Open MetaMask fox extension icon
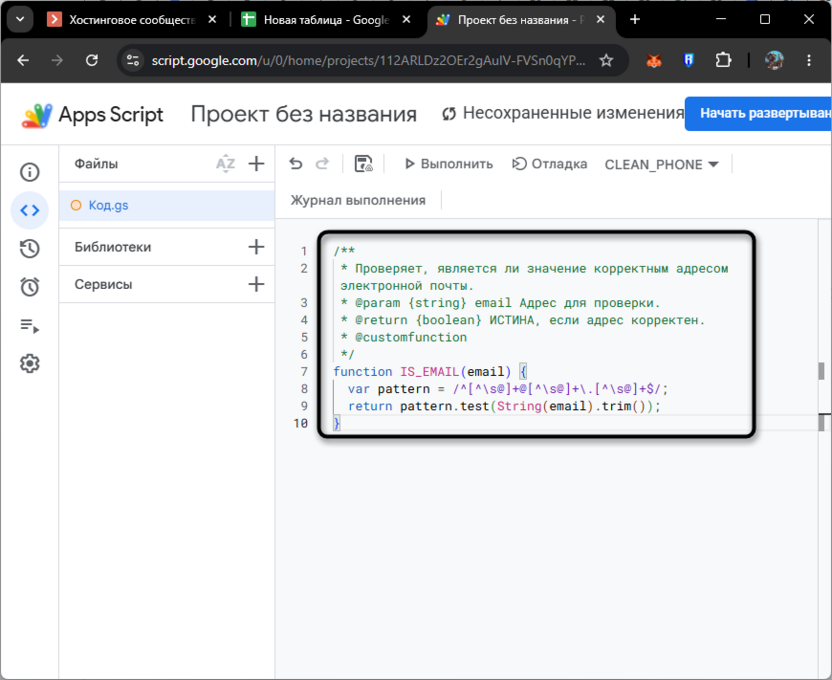 pyautogui.click(x=654, y=60)
